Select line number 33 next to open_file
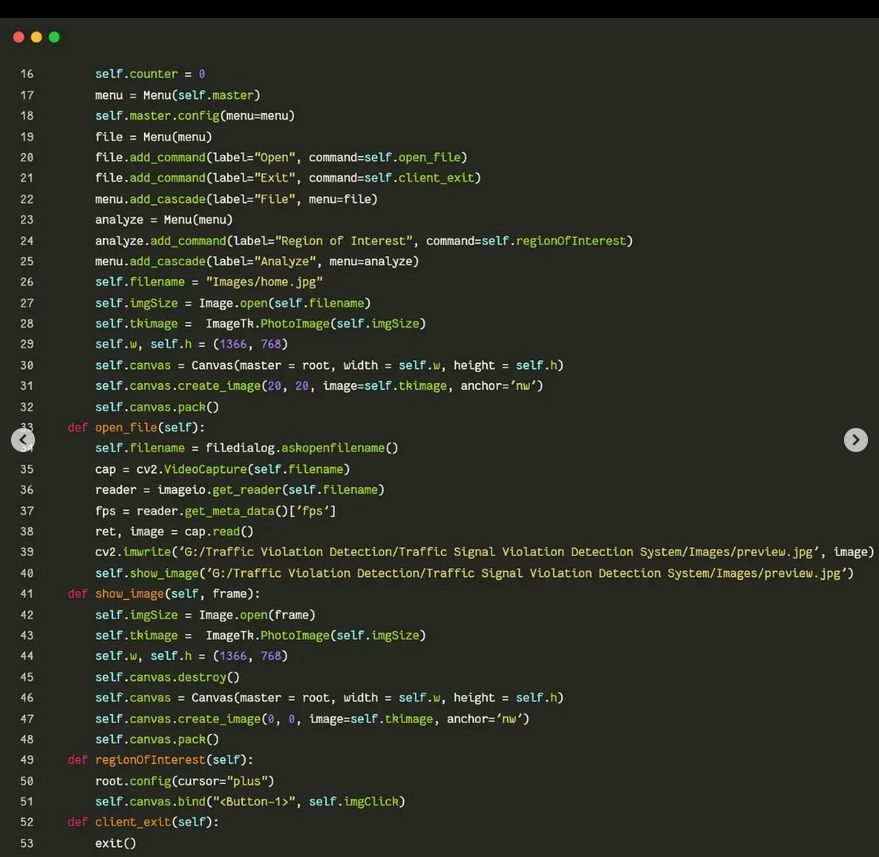The height and width of the screenshot is (857, 879). (26, 427)
